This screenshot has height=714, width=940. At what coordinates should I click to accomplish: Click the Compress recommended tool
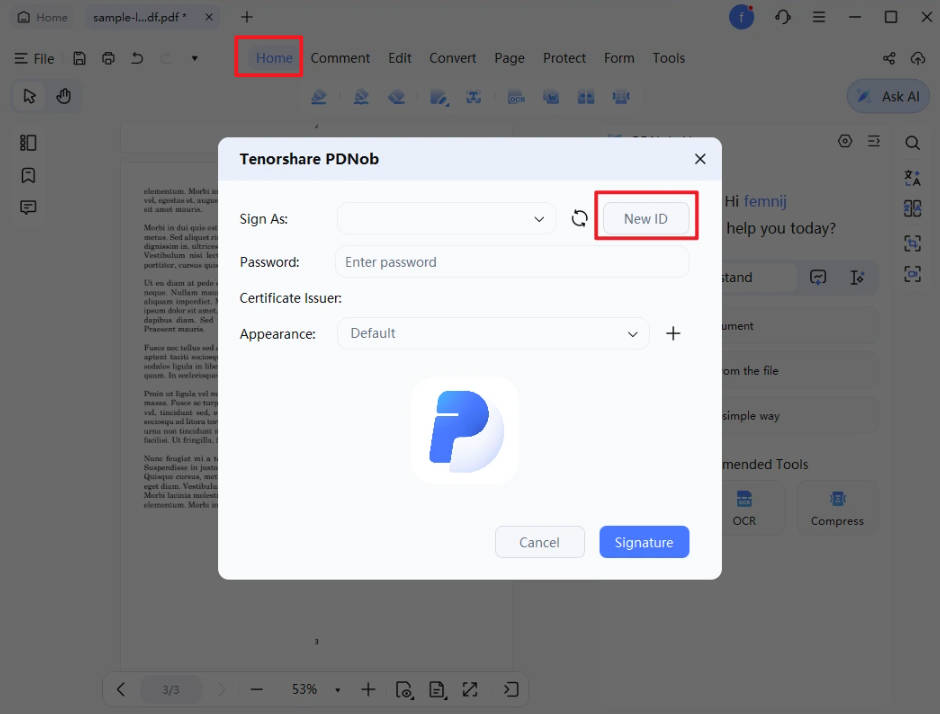(837, 508)
